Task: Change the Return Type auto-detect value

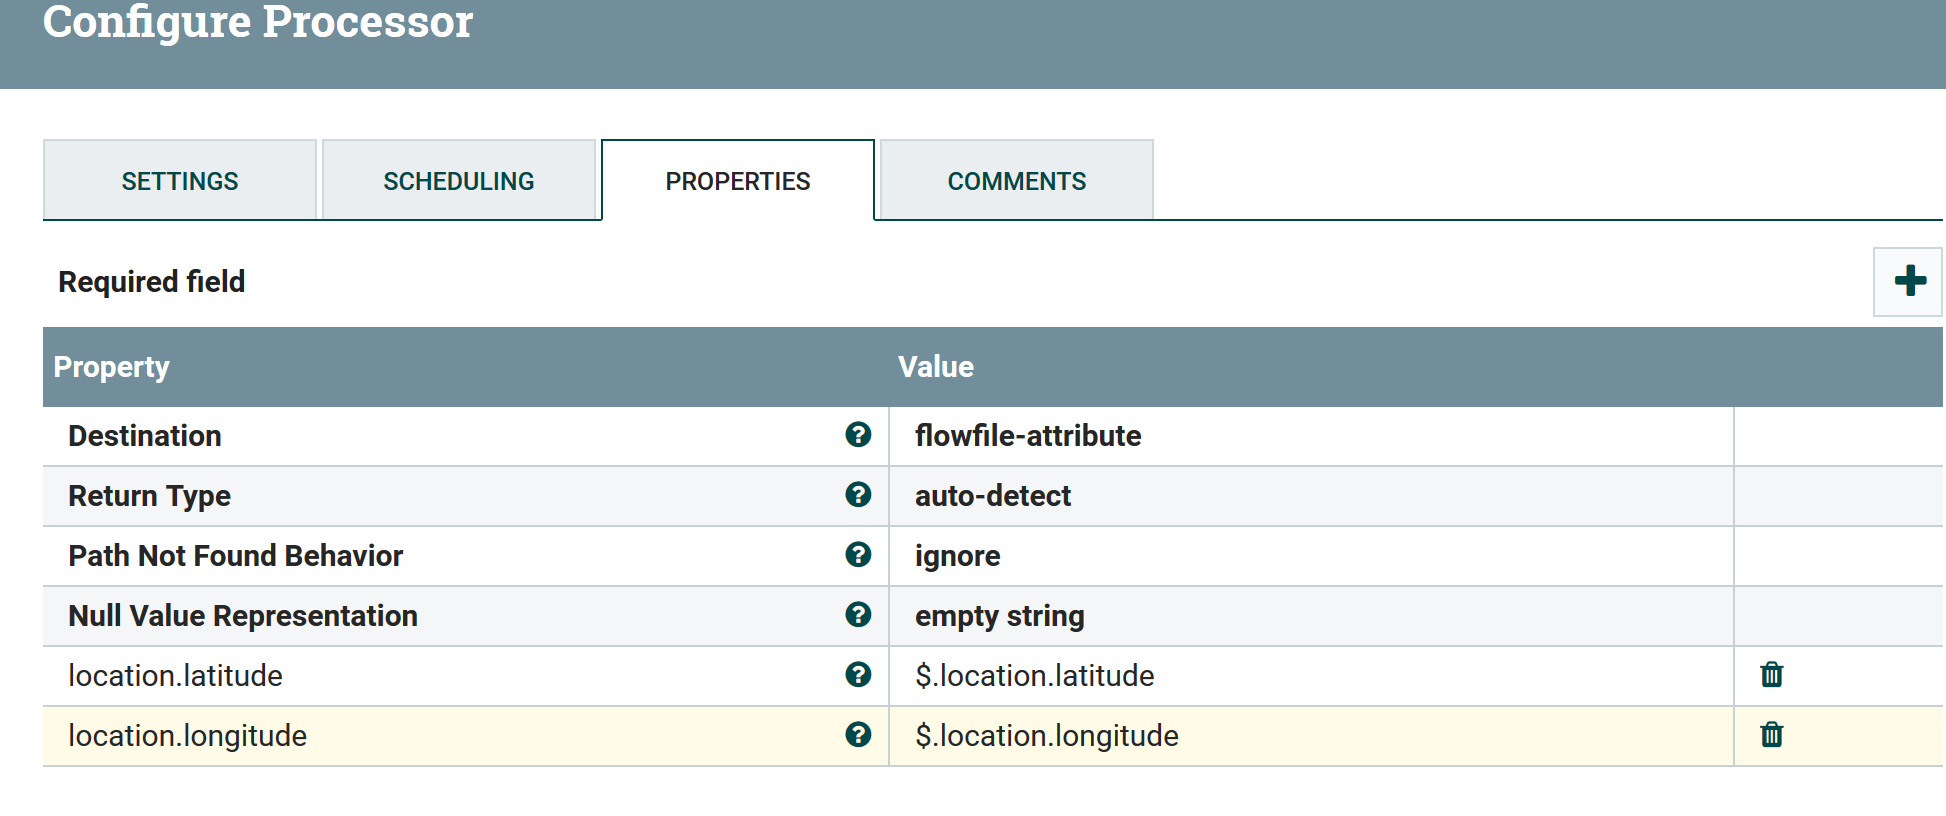Action: pyautogui.click(x=993, y=496)
